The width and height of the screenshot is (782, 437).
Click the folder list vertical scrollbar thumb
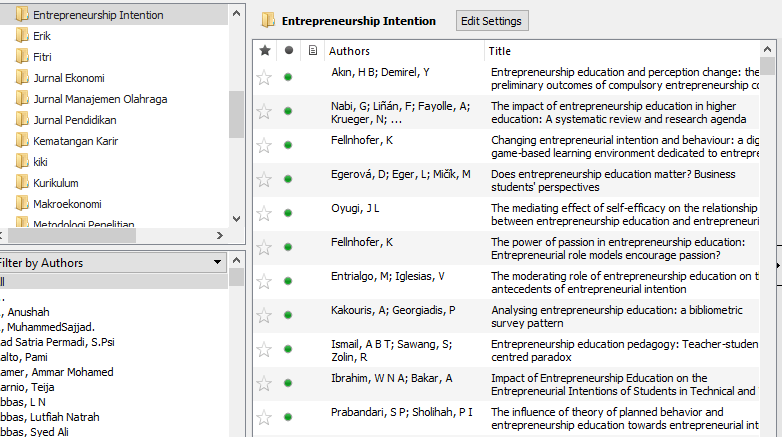[x=236, y=113]
